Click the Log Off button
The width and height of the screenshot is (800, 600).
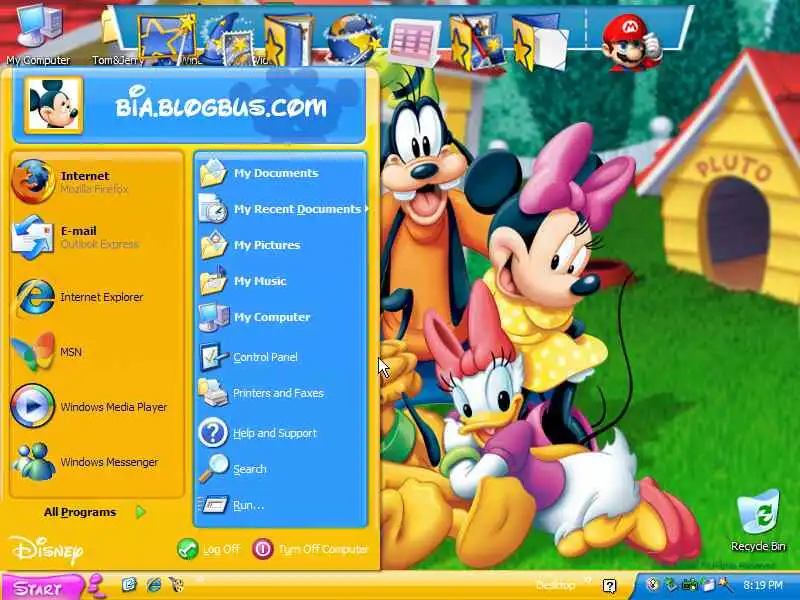[208, 549]
